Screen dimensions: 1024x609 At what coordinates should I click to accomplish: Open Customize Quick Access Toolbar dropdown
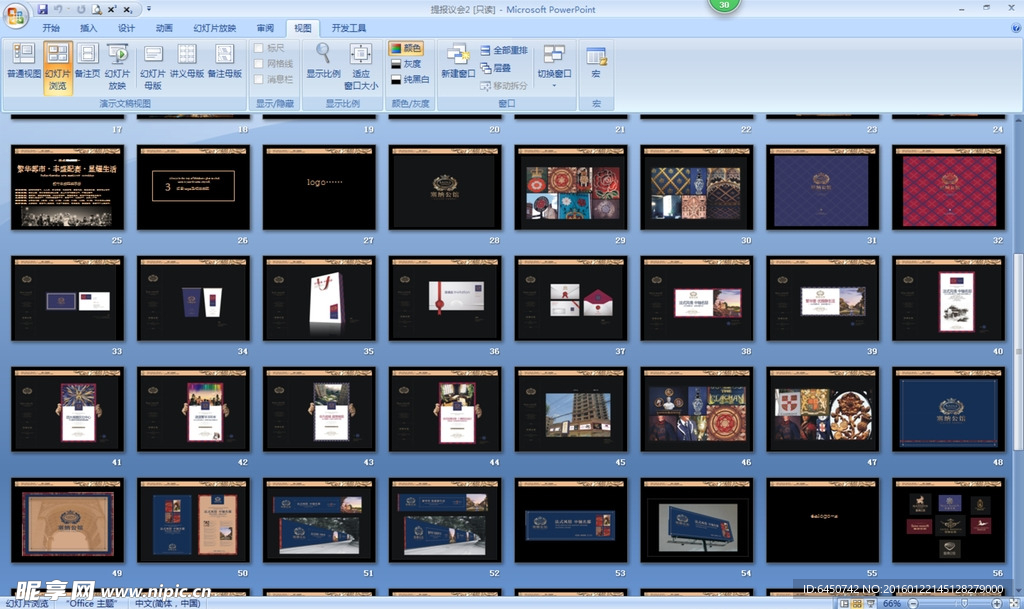[x=149, y=9]
